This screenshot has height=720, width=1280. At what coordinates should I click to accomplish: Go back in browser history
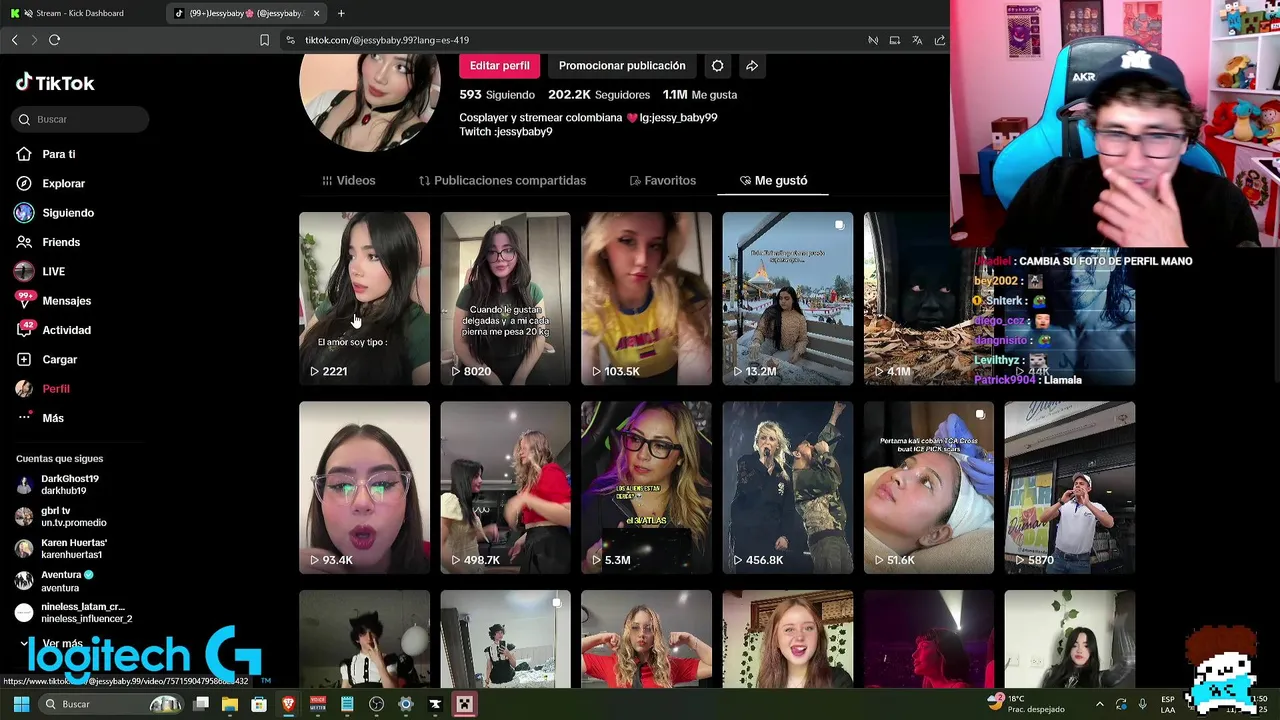click(14, 40)
